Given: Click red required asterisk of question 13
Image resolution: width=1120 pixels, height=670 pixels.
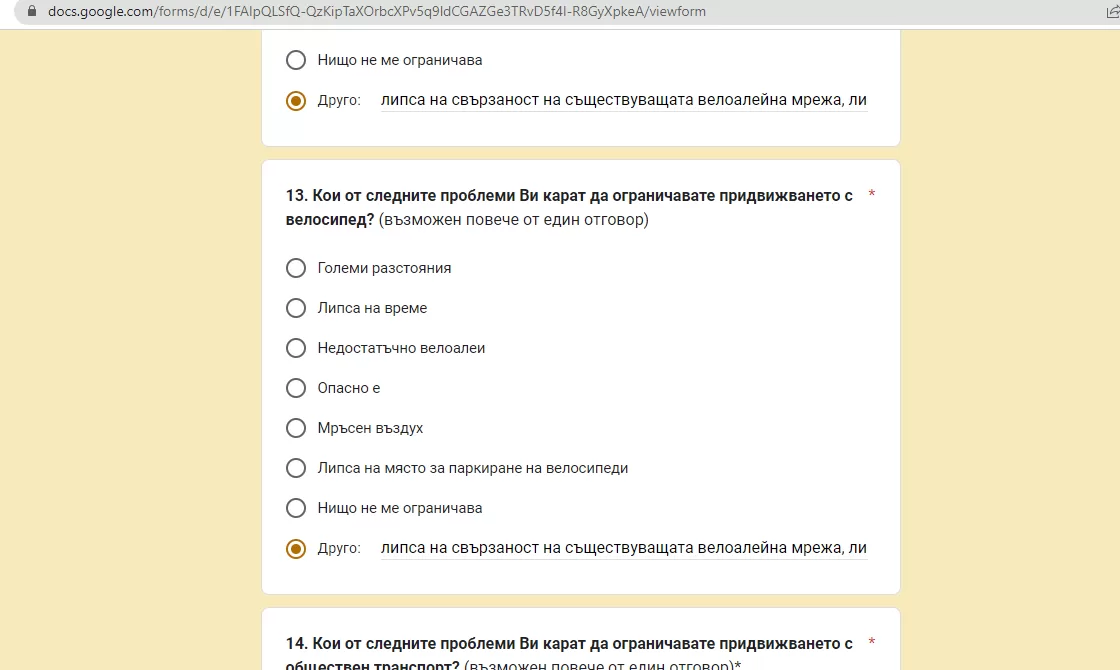Looking at the screenshot, I should point(871,195).
